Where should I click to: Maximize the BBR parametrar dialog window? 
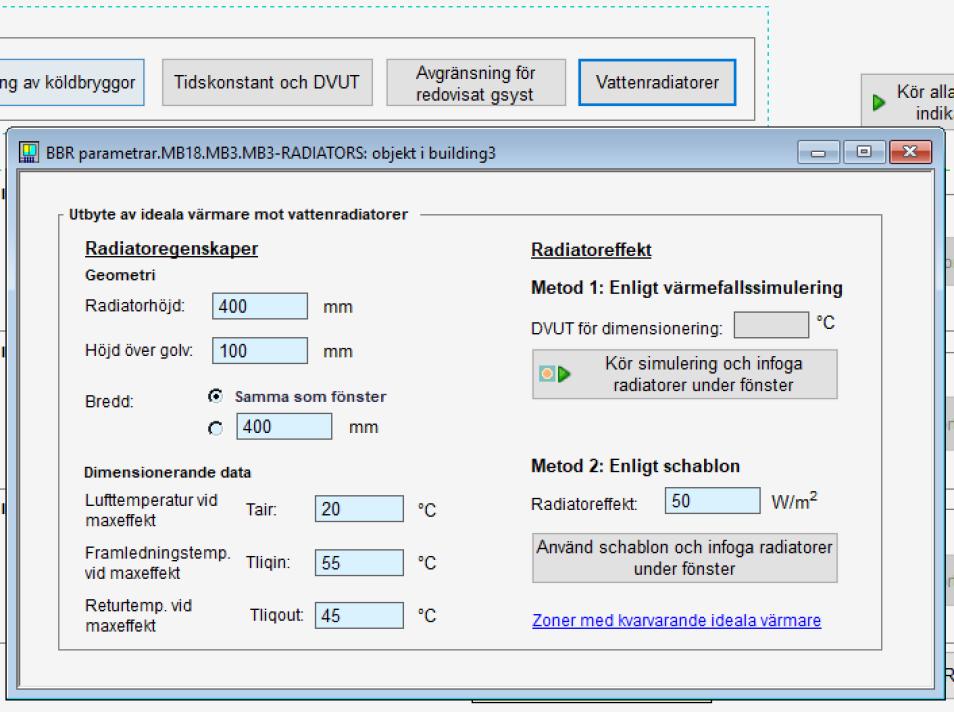pyautogui.click(x=864, y=152)
